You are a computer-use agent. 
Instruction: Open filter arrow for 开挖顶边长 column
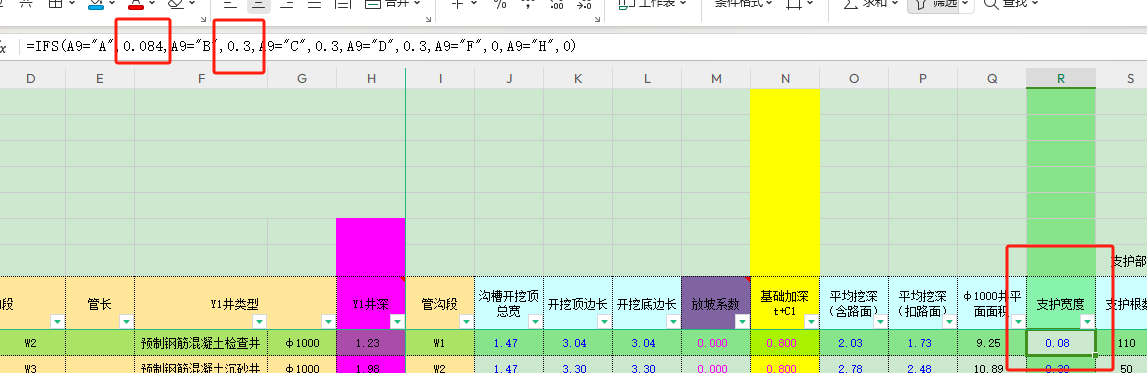point(604,321)
